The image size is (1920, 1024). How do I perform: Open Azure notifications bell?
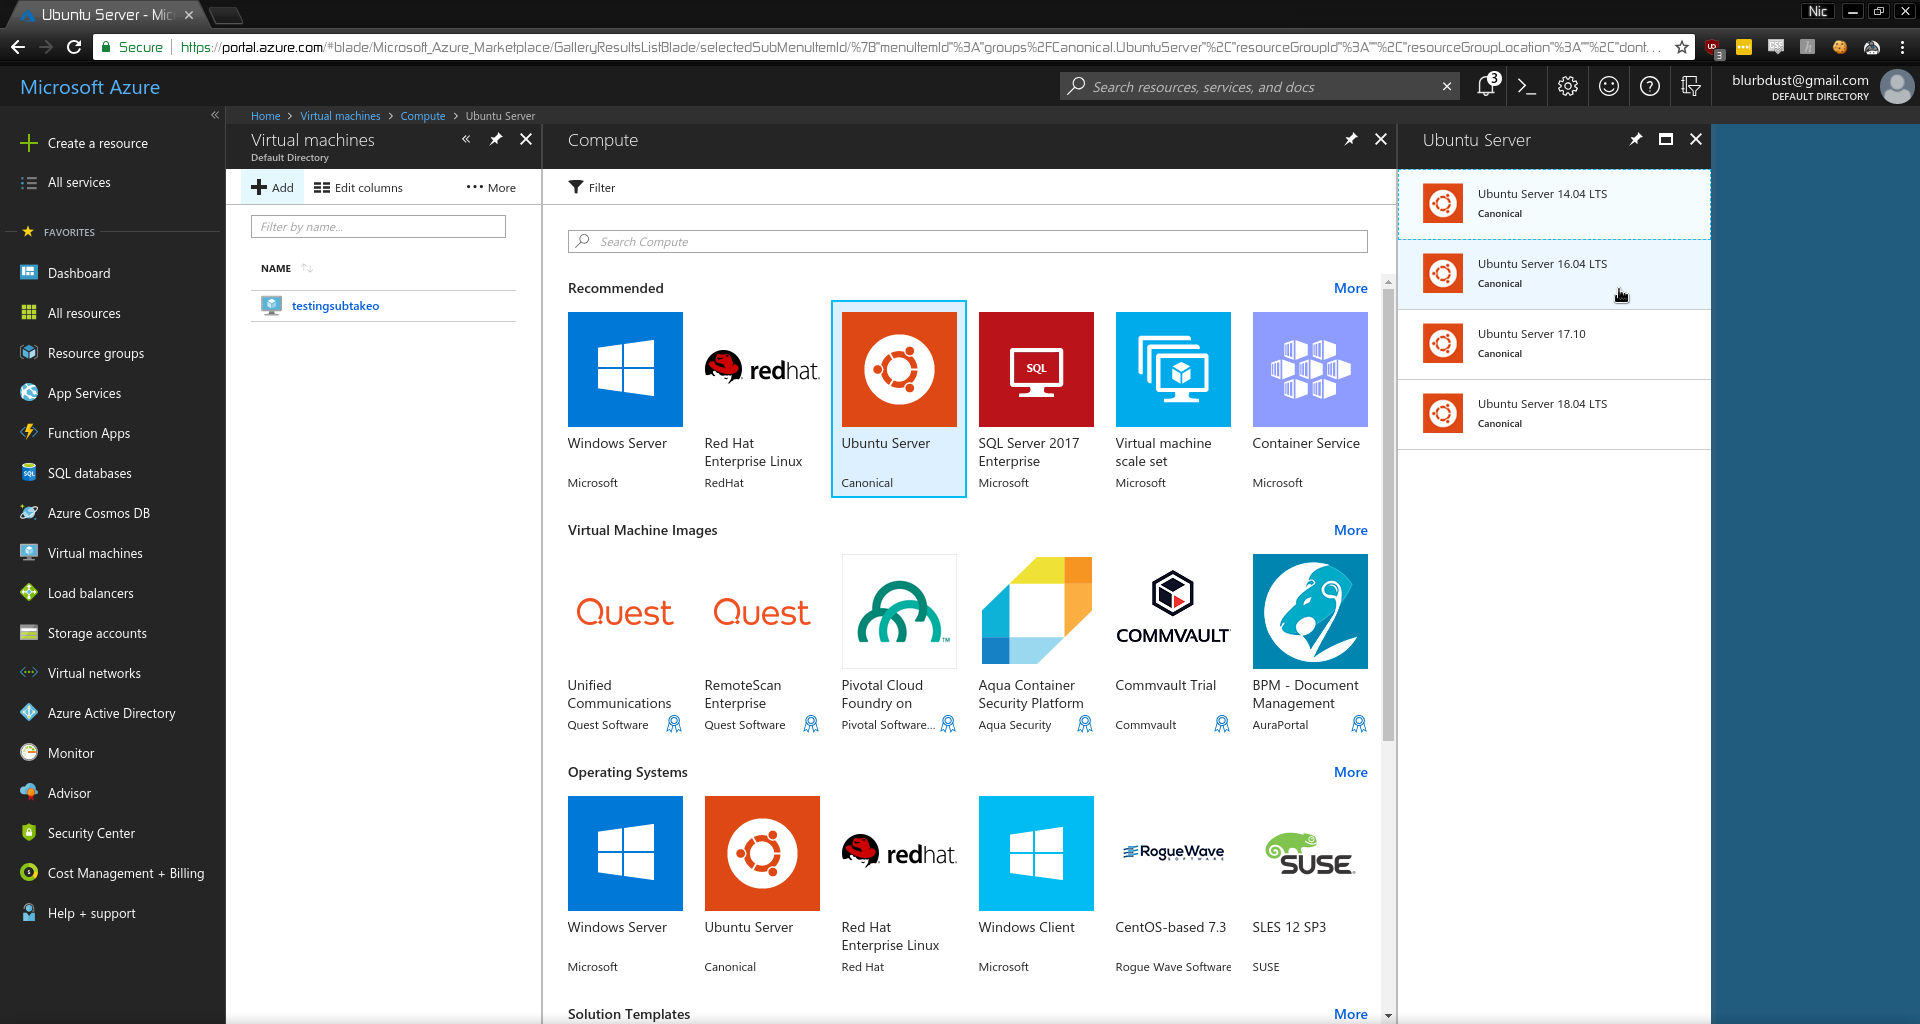click(1487, 87)
